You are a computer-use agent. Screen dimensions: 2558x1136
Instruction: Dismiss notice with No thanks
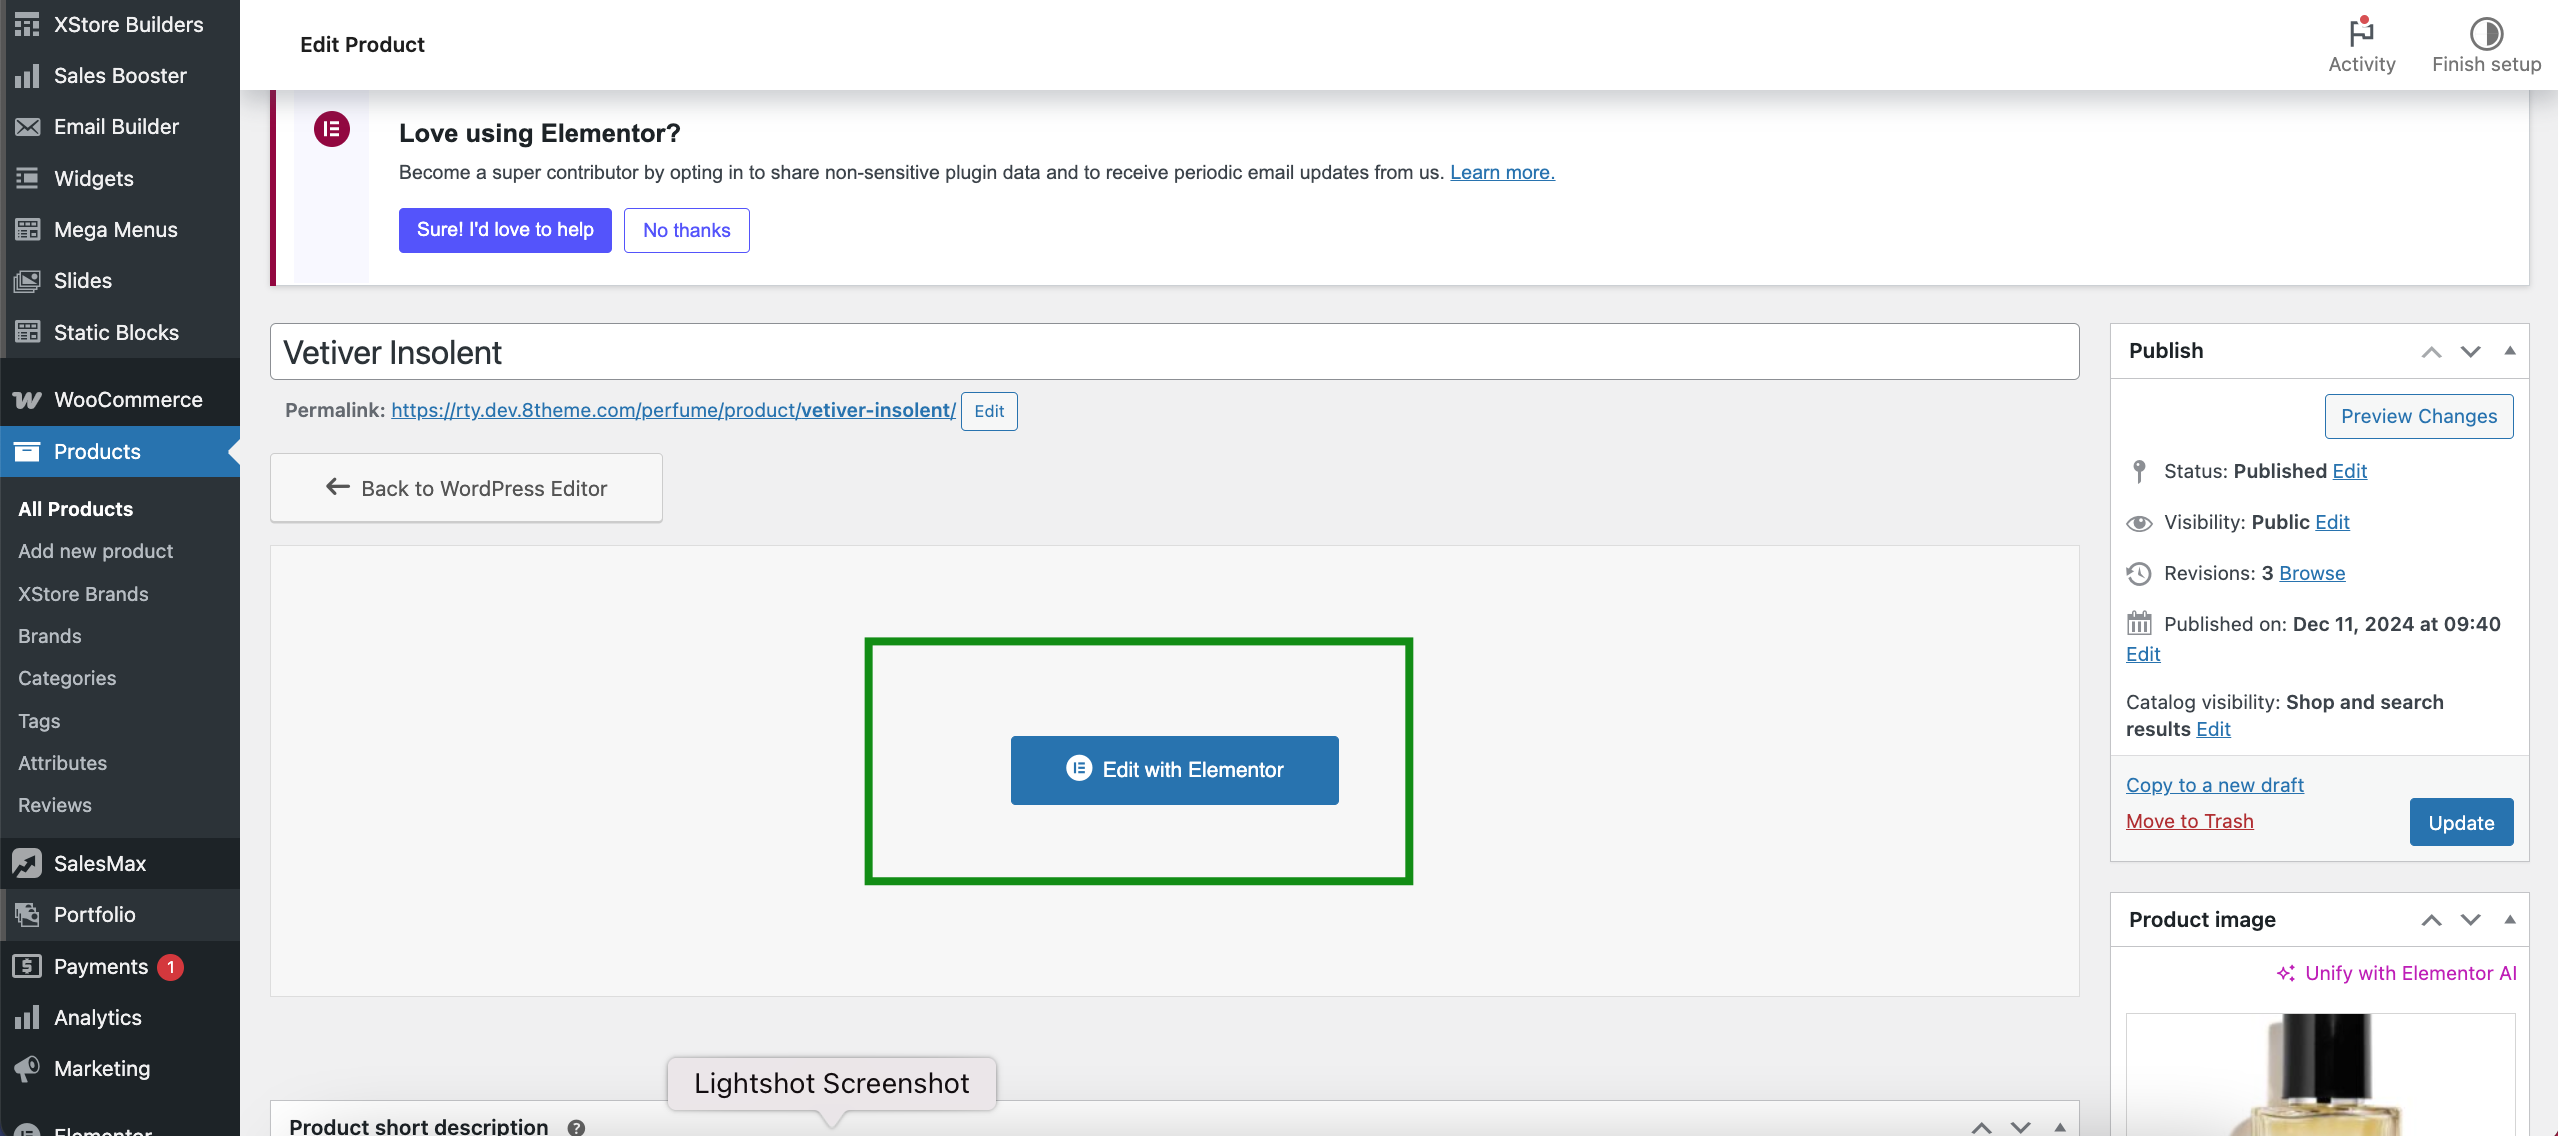tap(687, 230)
